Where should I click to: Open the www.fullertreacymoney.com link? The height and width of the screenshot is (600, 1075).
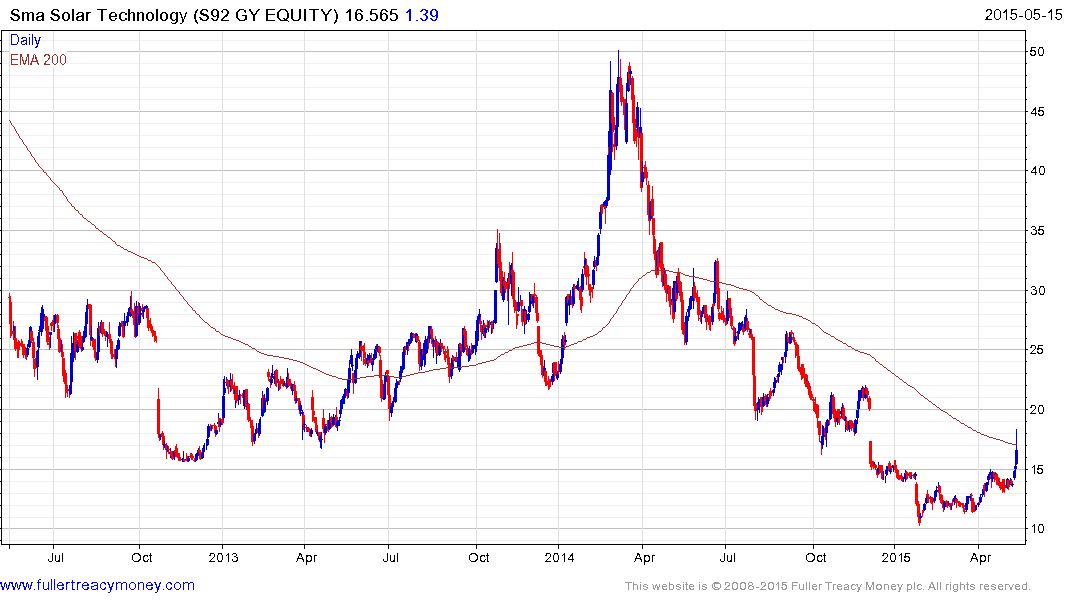(97, 585)
